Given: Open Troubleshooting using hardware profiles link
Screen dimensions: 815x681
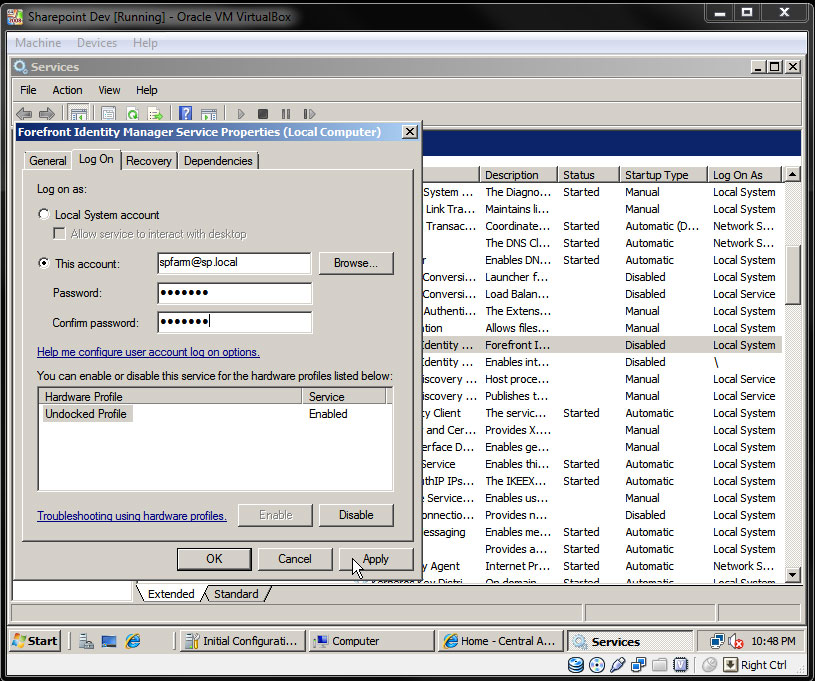Looking at the screenshot, I should coord(132,516).
